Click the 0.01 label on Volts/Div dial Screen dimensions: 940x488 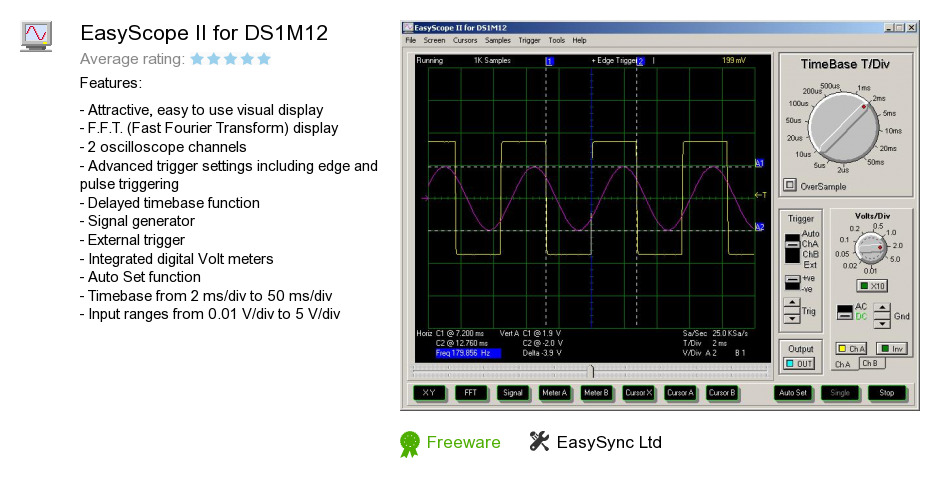(870, 270)
